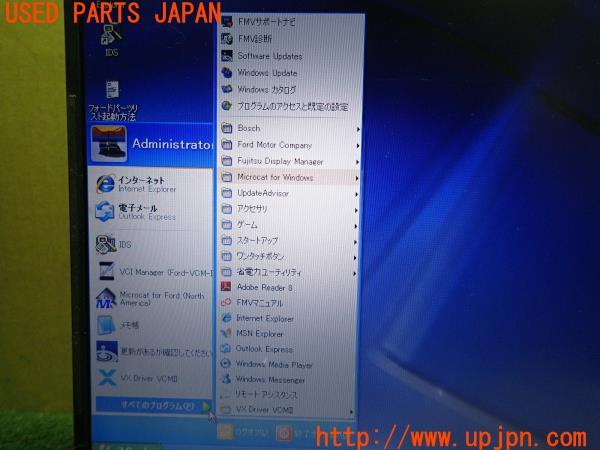Click the Bosch folder icon
This screenshot has height=450, width=600.
pyautogui.click(x=227, y=128)
